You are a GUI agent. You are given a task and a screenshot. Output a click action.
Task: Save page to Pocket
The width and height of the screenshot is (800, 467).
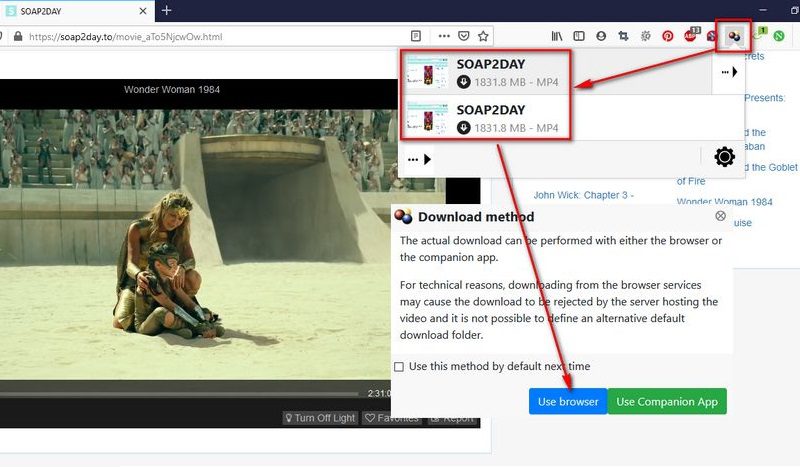(463, 36)
